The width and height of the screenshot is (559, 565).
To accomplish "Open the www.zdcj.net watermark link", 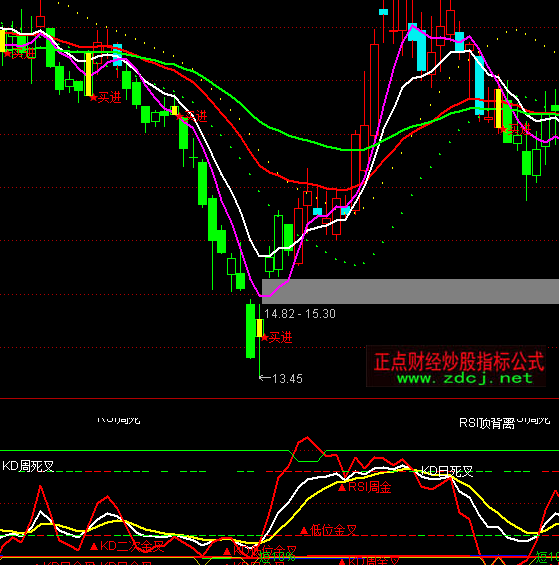I will [465, 378].
